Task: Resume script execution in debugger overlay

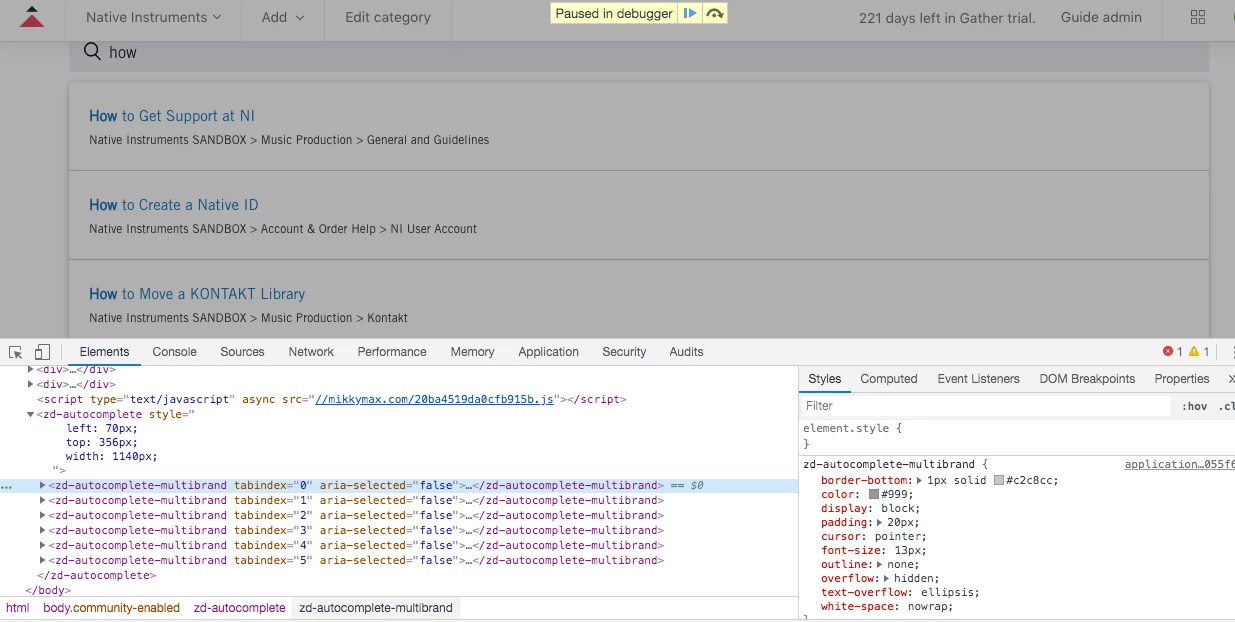Action: point(690,13)
